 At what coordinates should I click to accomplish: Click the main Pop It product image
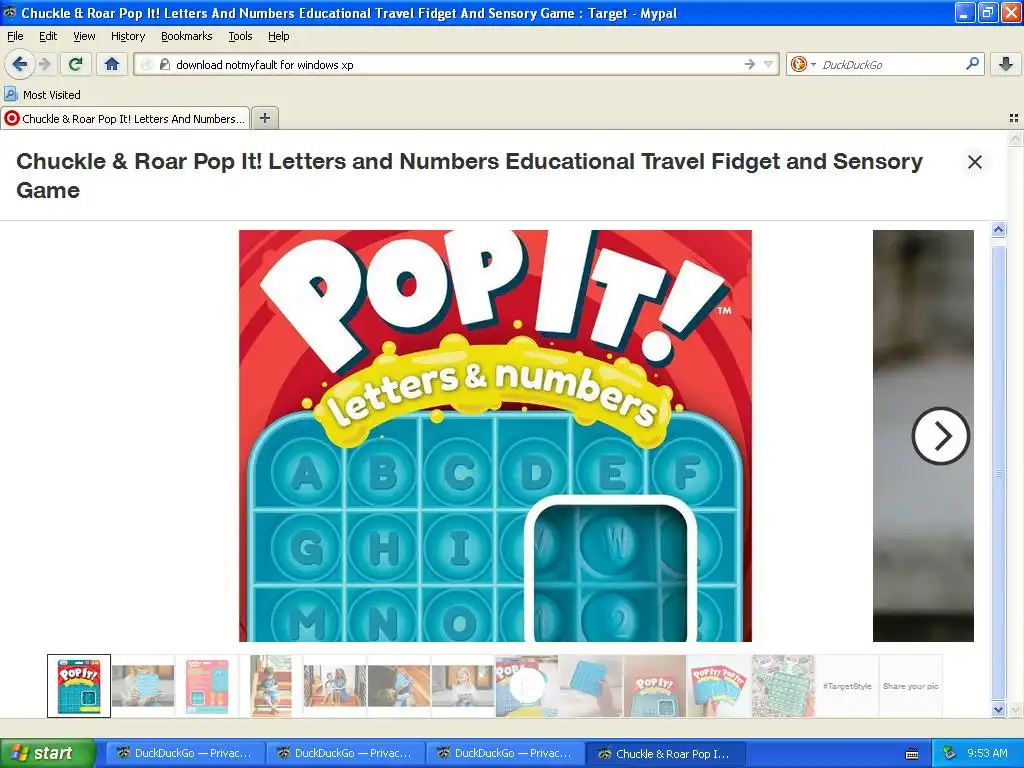click(x=495, y=436)
